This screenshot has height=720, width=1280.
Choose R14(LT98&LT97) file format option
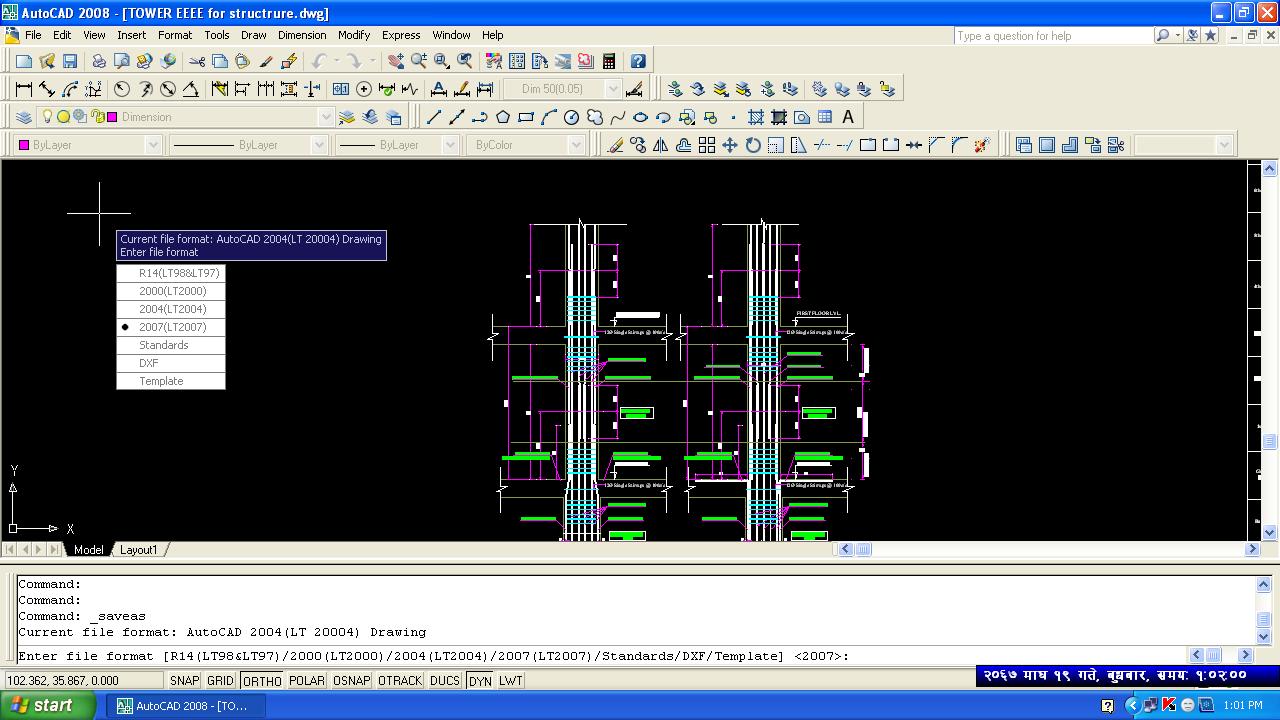tap(171, 273)
